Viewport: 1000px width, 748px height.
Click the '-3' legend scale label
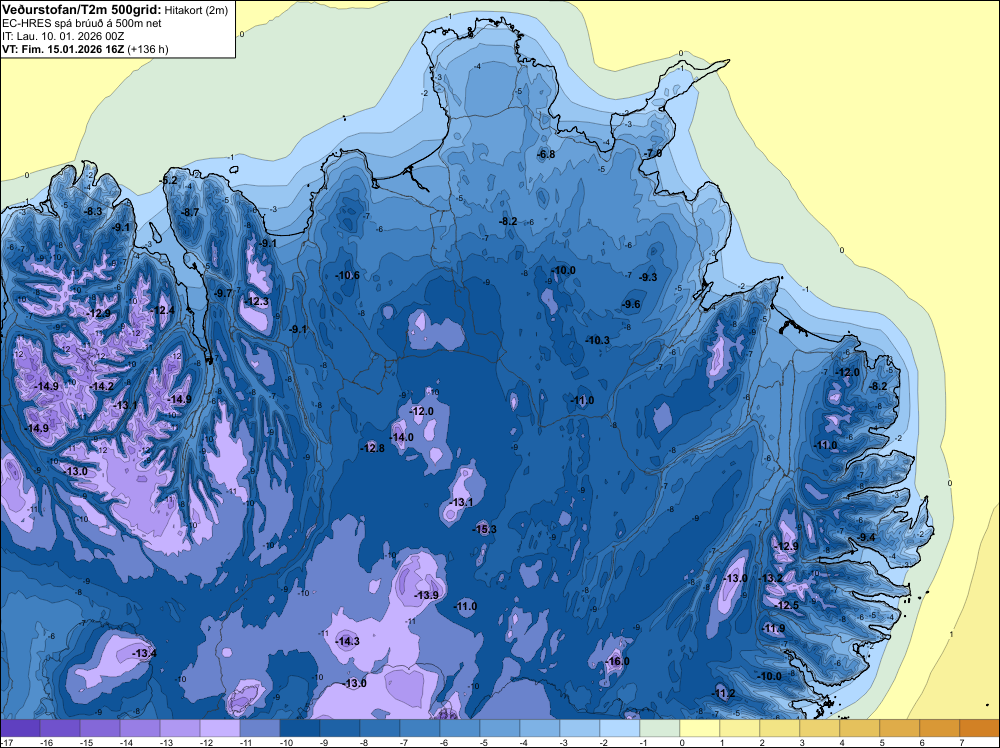coord(566,742)
